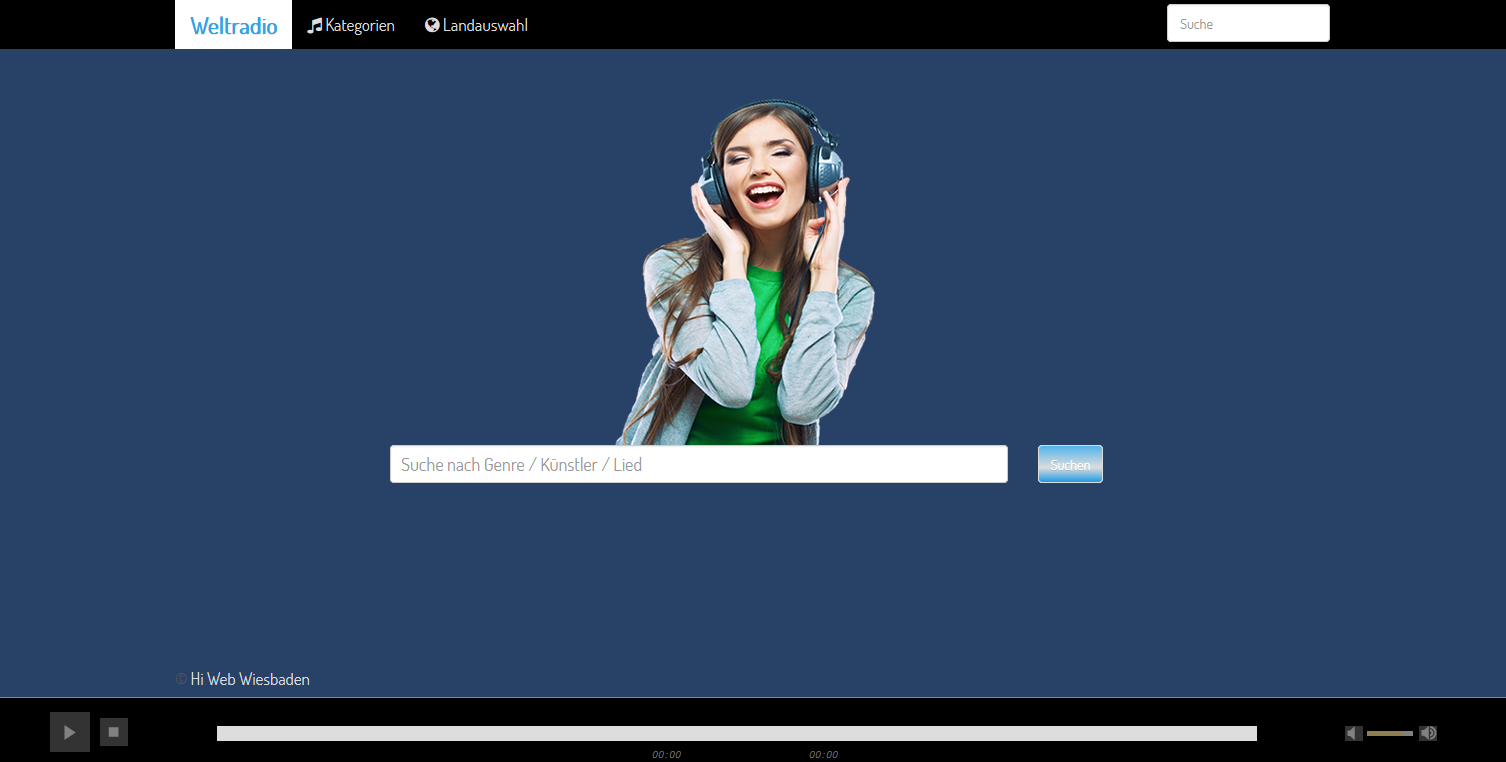This screenshot has width=1506, height=762.
Task: Mute audio with the left speaker icon
Action: [1354, 733]
